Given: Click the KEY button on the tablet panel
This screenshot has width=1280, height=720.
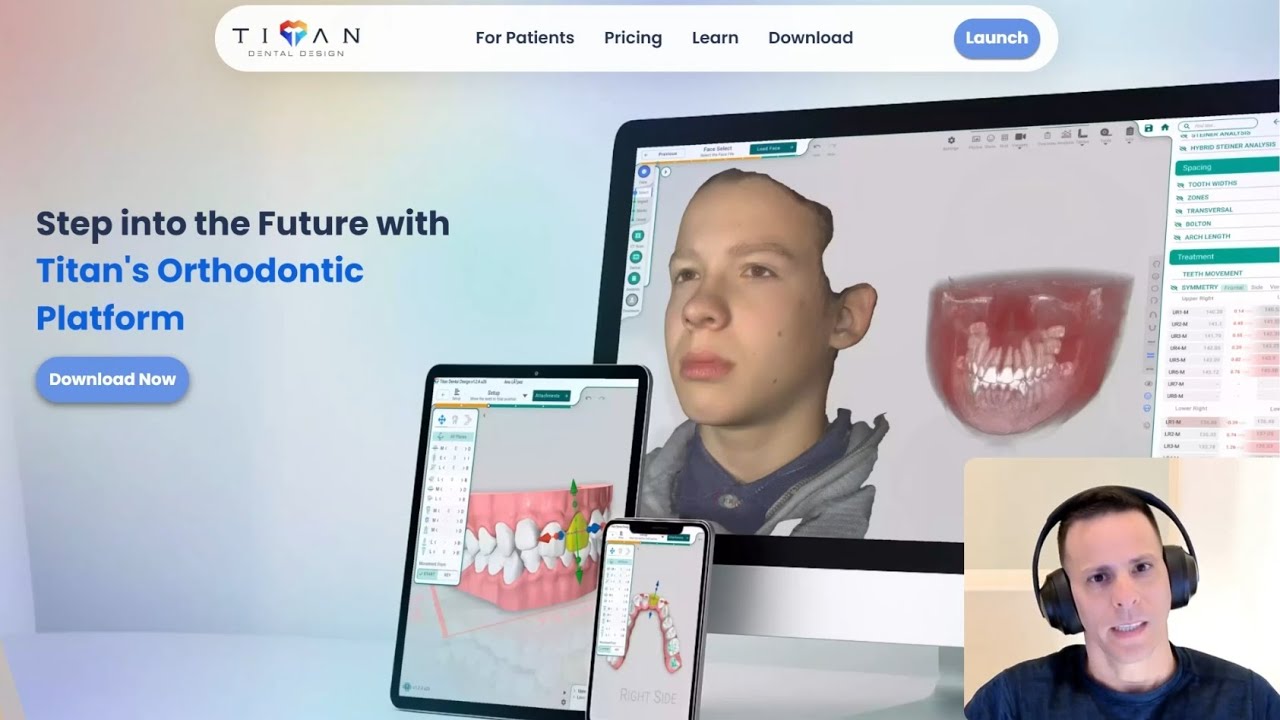Looking at the screenshot, I should 447,574.
